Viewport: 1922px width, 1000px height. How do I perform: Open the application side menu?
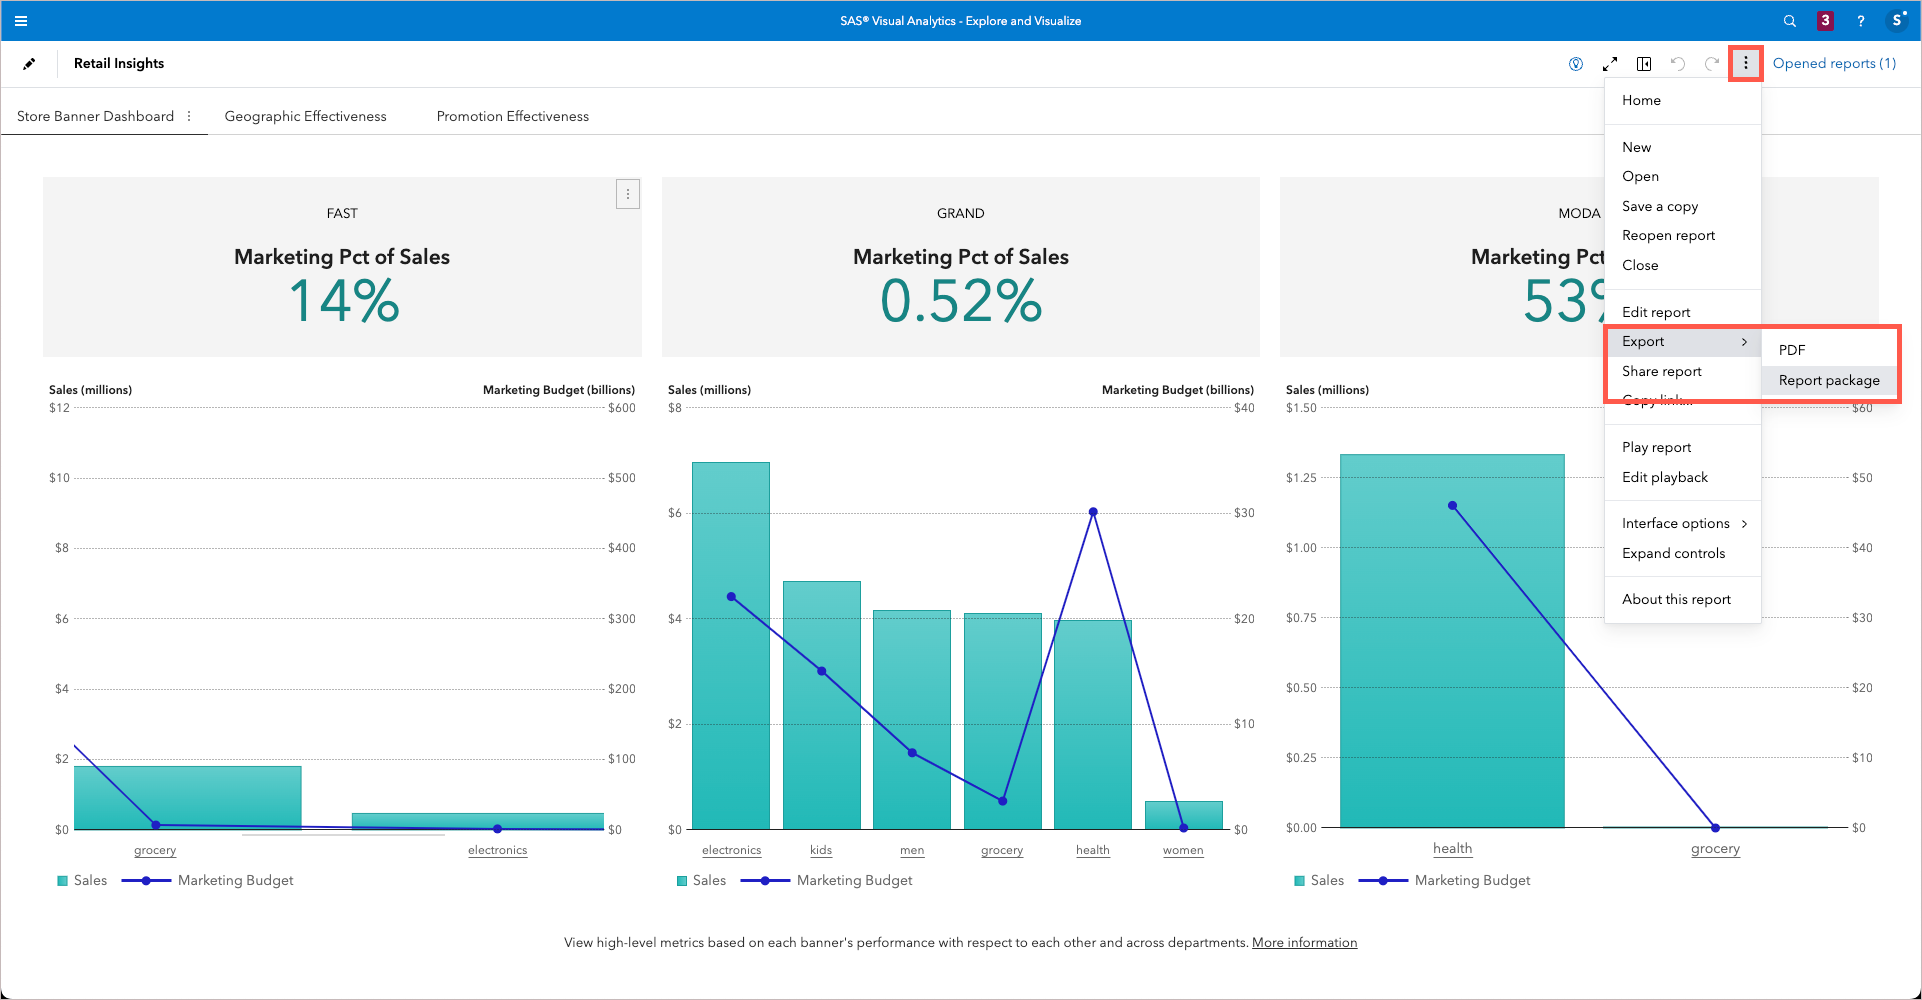click(x=20, y=20)
